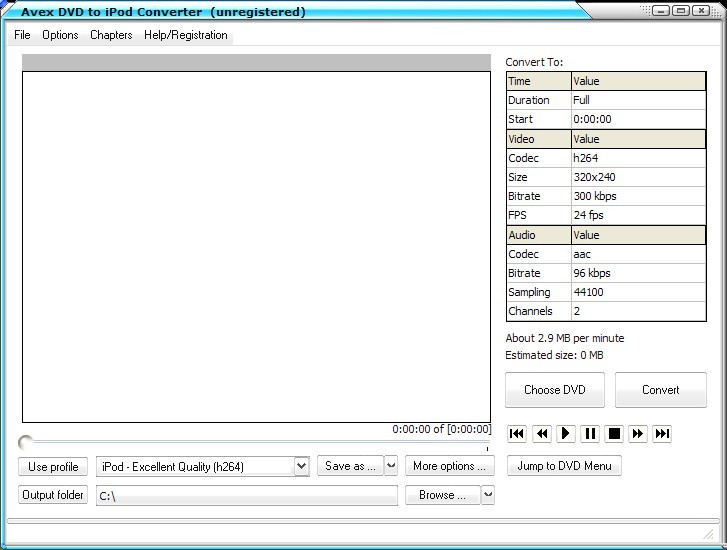Click the video preview area
The height and width of the screenshot is (550, 727).
pos(256,247)
